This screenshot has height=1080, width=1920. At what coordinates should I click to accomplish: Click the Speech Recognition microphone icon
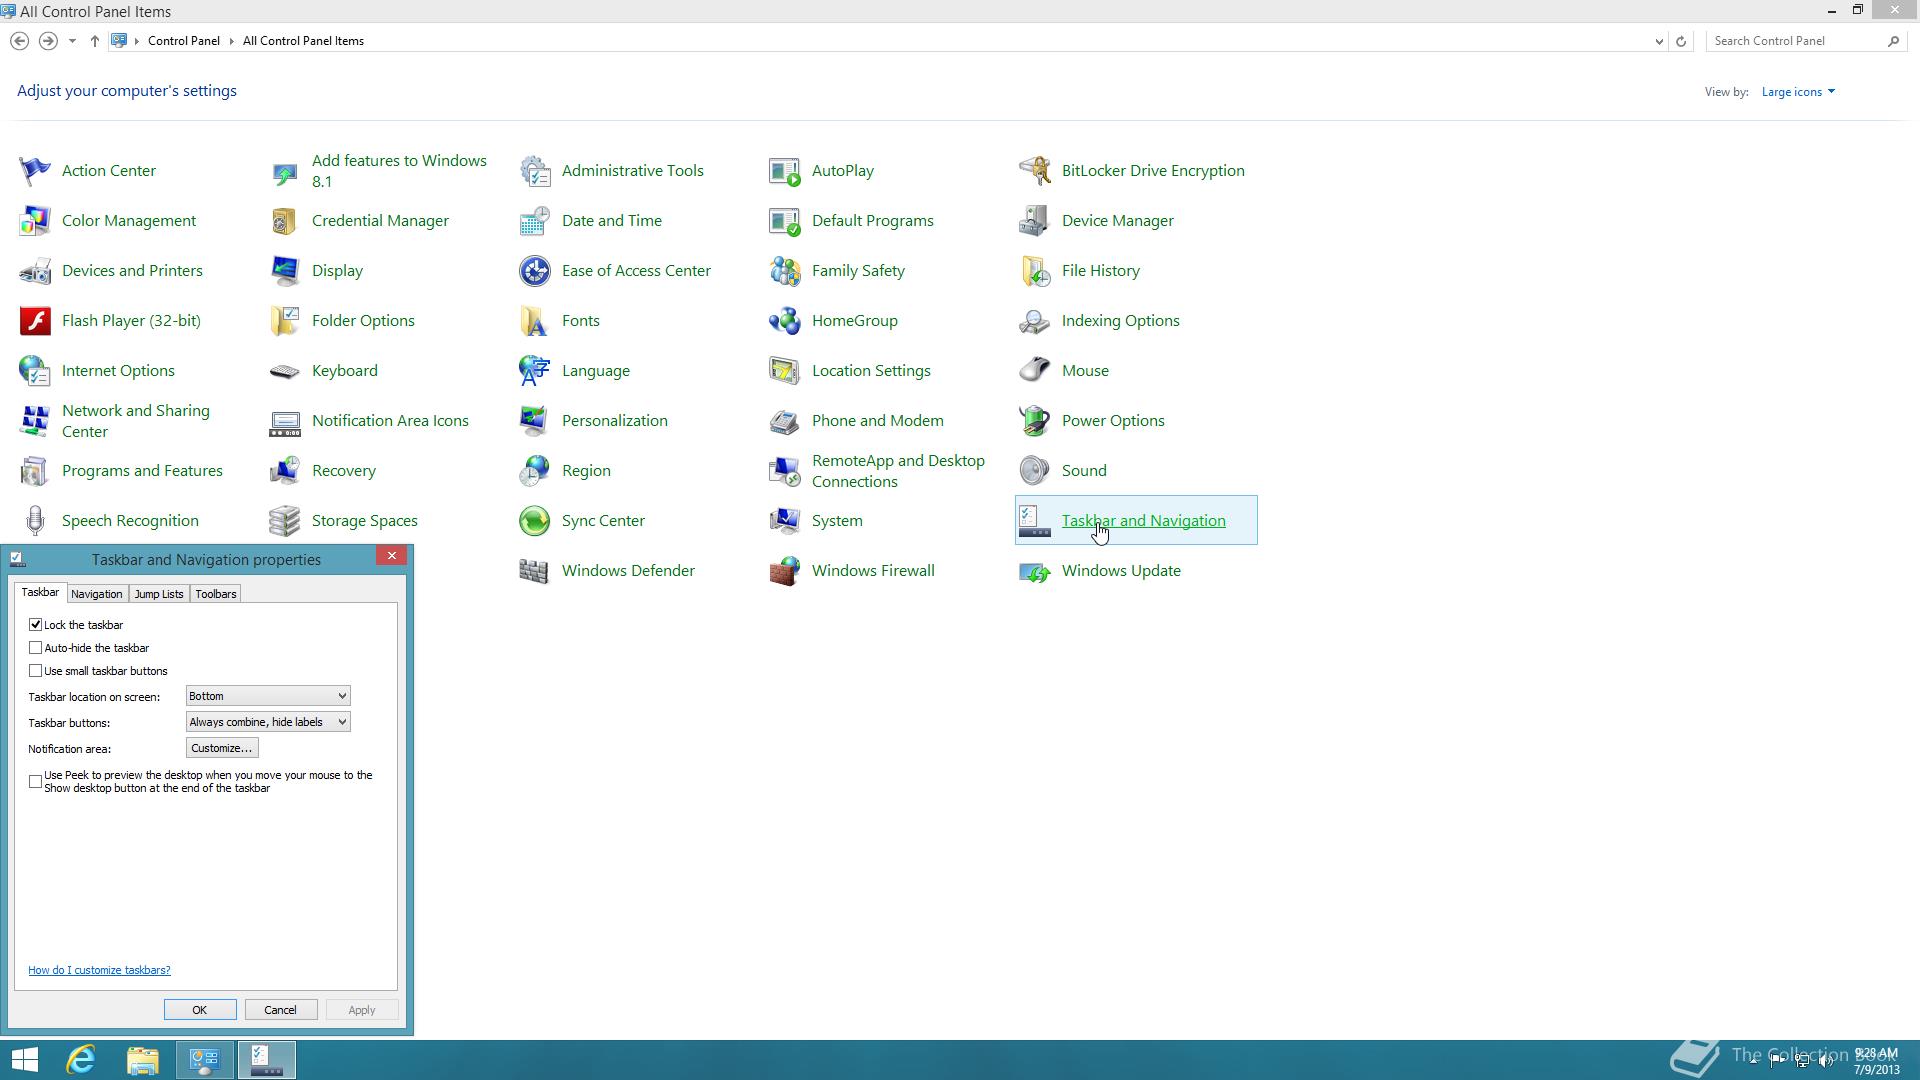coord(35,521)
